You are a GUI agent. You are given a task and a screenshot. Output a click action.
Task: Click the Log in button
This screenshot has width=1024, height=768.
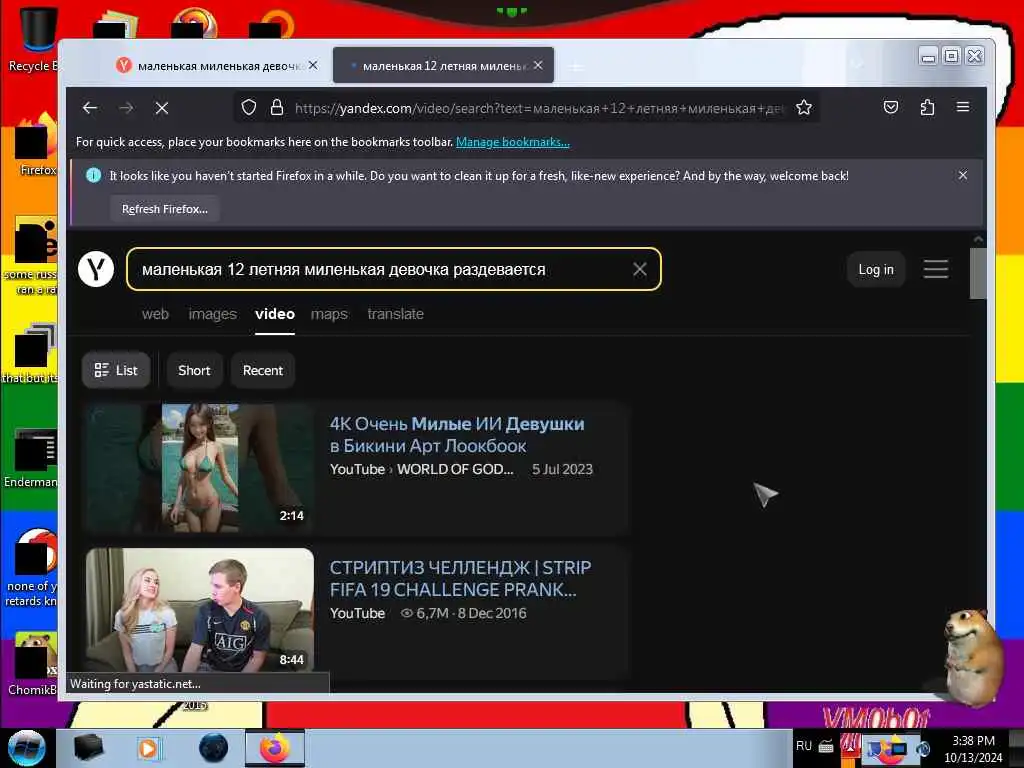[876, 269]
